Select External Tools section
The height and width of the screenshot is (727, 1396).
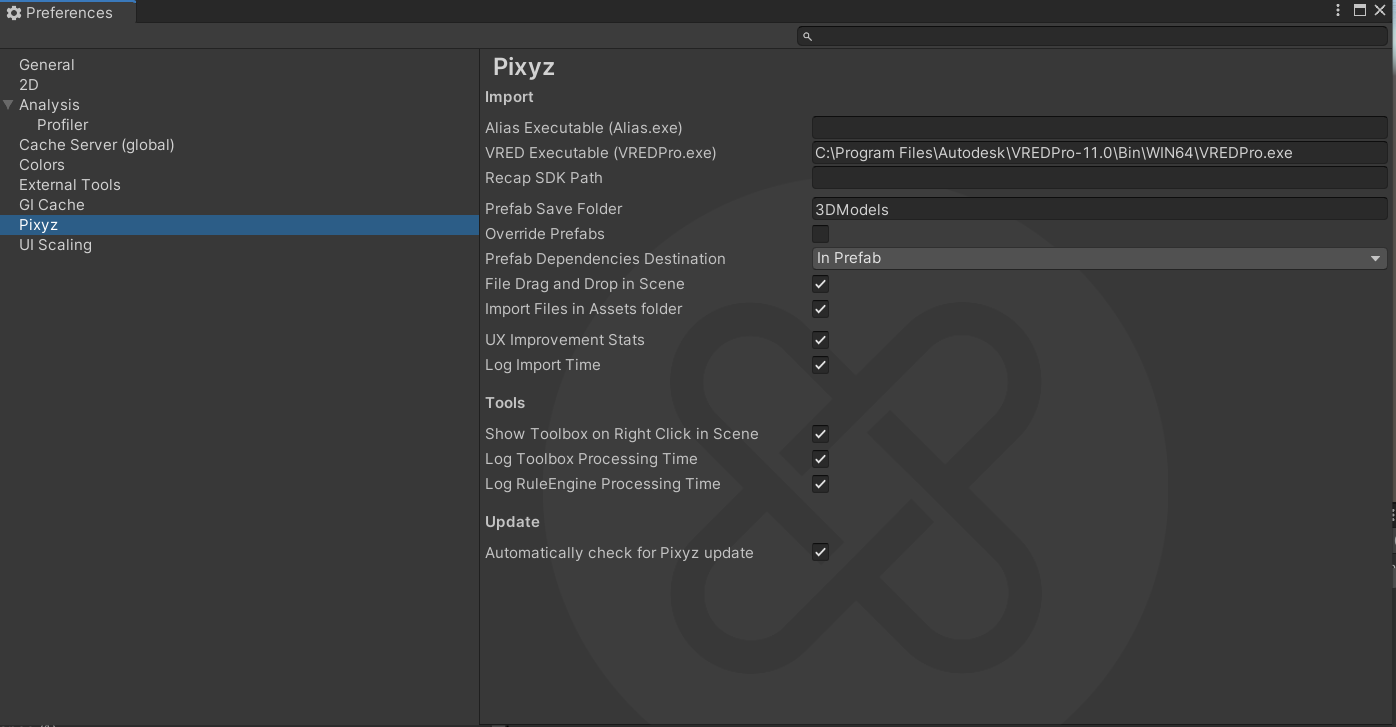70,185
